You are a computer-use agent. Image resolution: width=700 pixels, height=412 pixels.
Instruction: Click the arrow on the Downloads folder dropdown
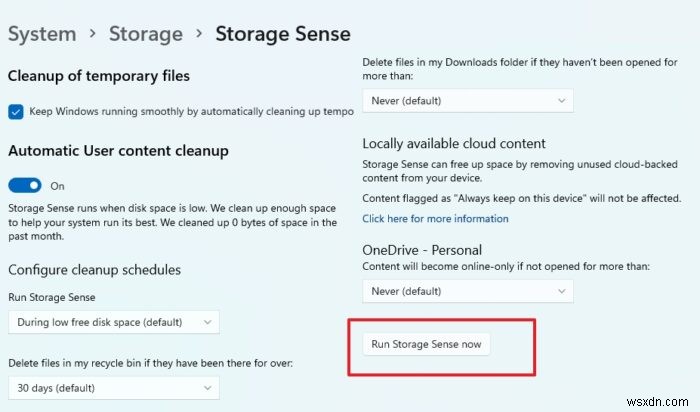point(562,100)
